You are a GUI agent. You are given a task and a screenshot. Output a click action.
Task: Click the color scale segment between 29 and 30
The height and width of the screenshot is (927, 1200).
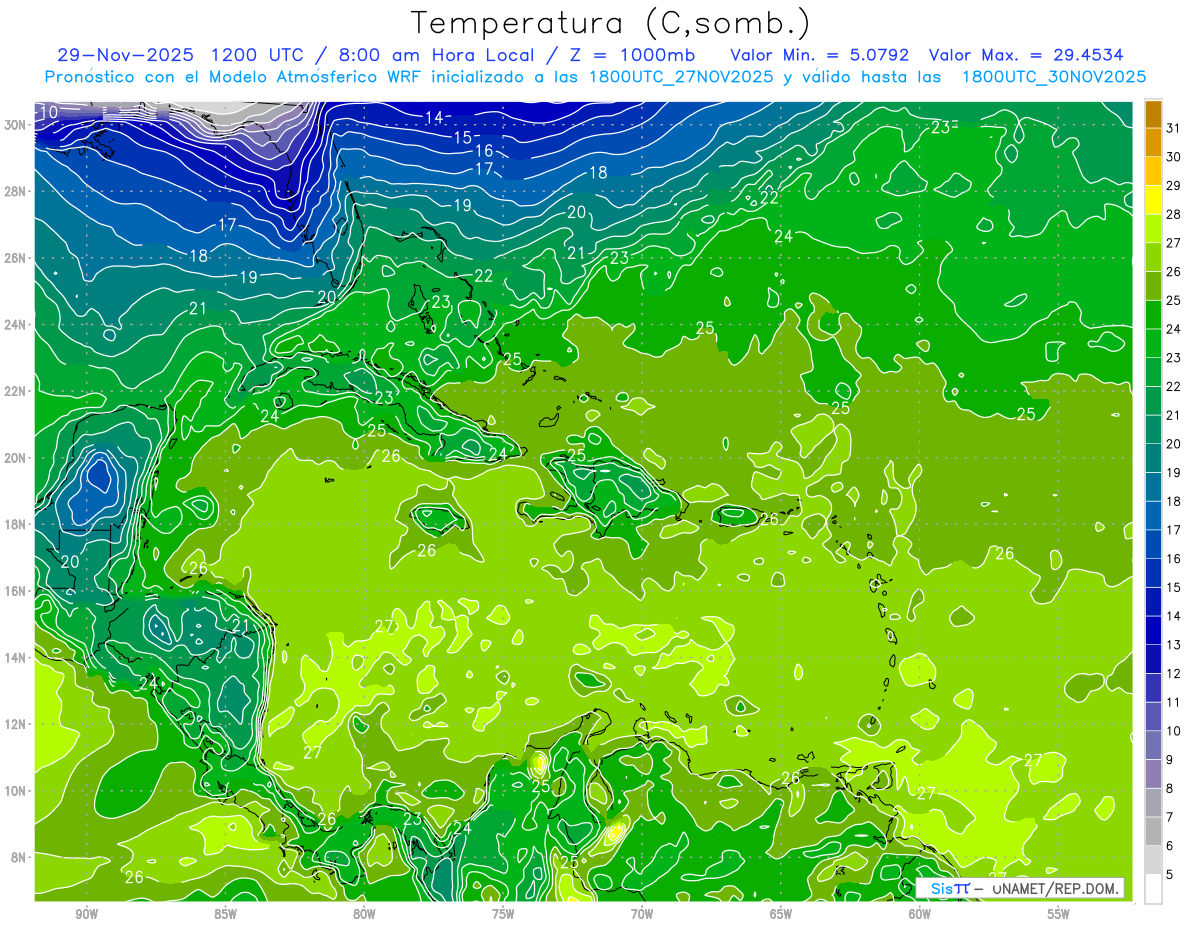[1153, 172]
